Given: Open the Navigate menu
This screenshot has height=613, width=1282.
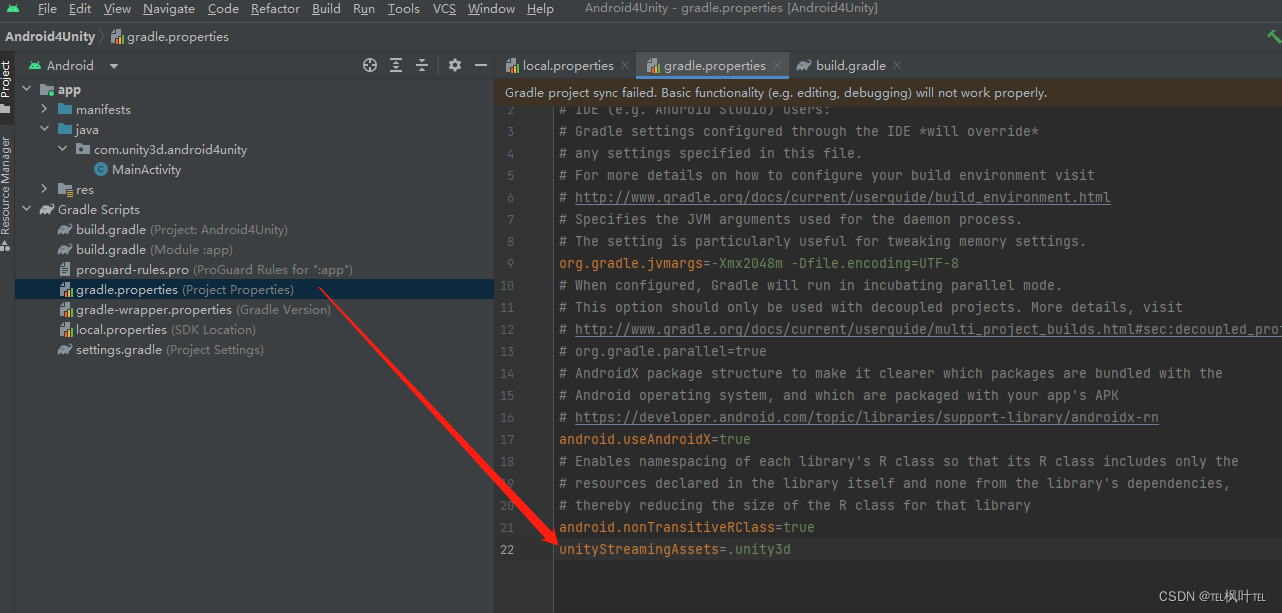Looking at the screenshot, I should [x=169, y=9].
